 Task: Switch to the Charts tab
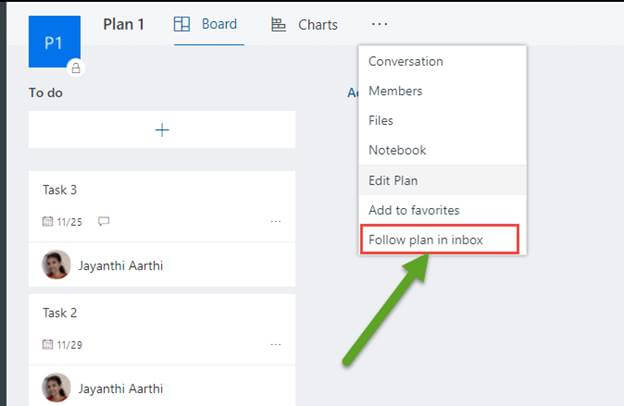coord(304,25)
